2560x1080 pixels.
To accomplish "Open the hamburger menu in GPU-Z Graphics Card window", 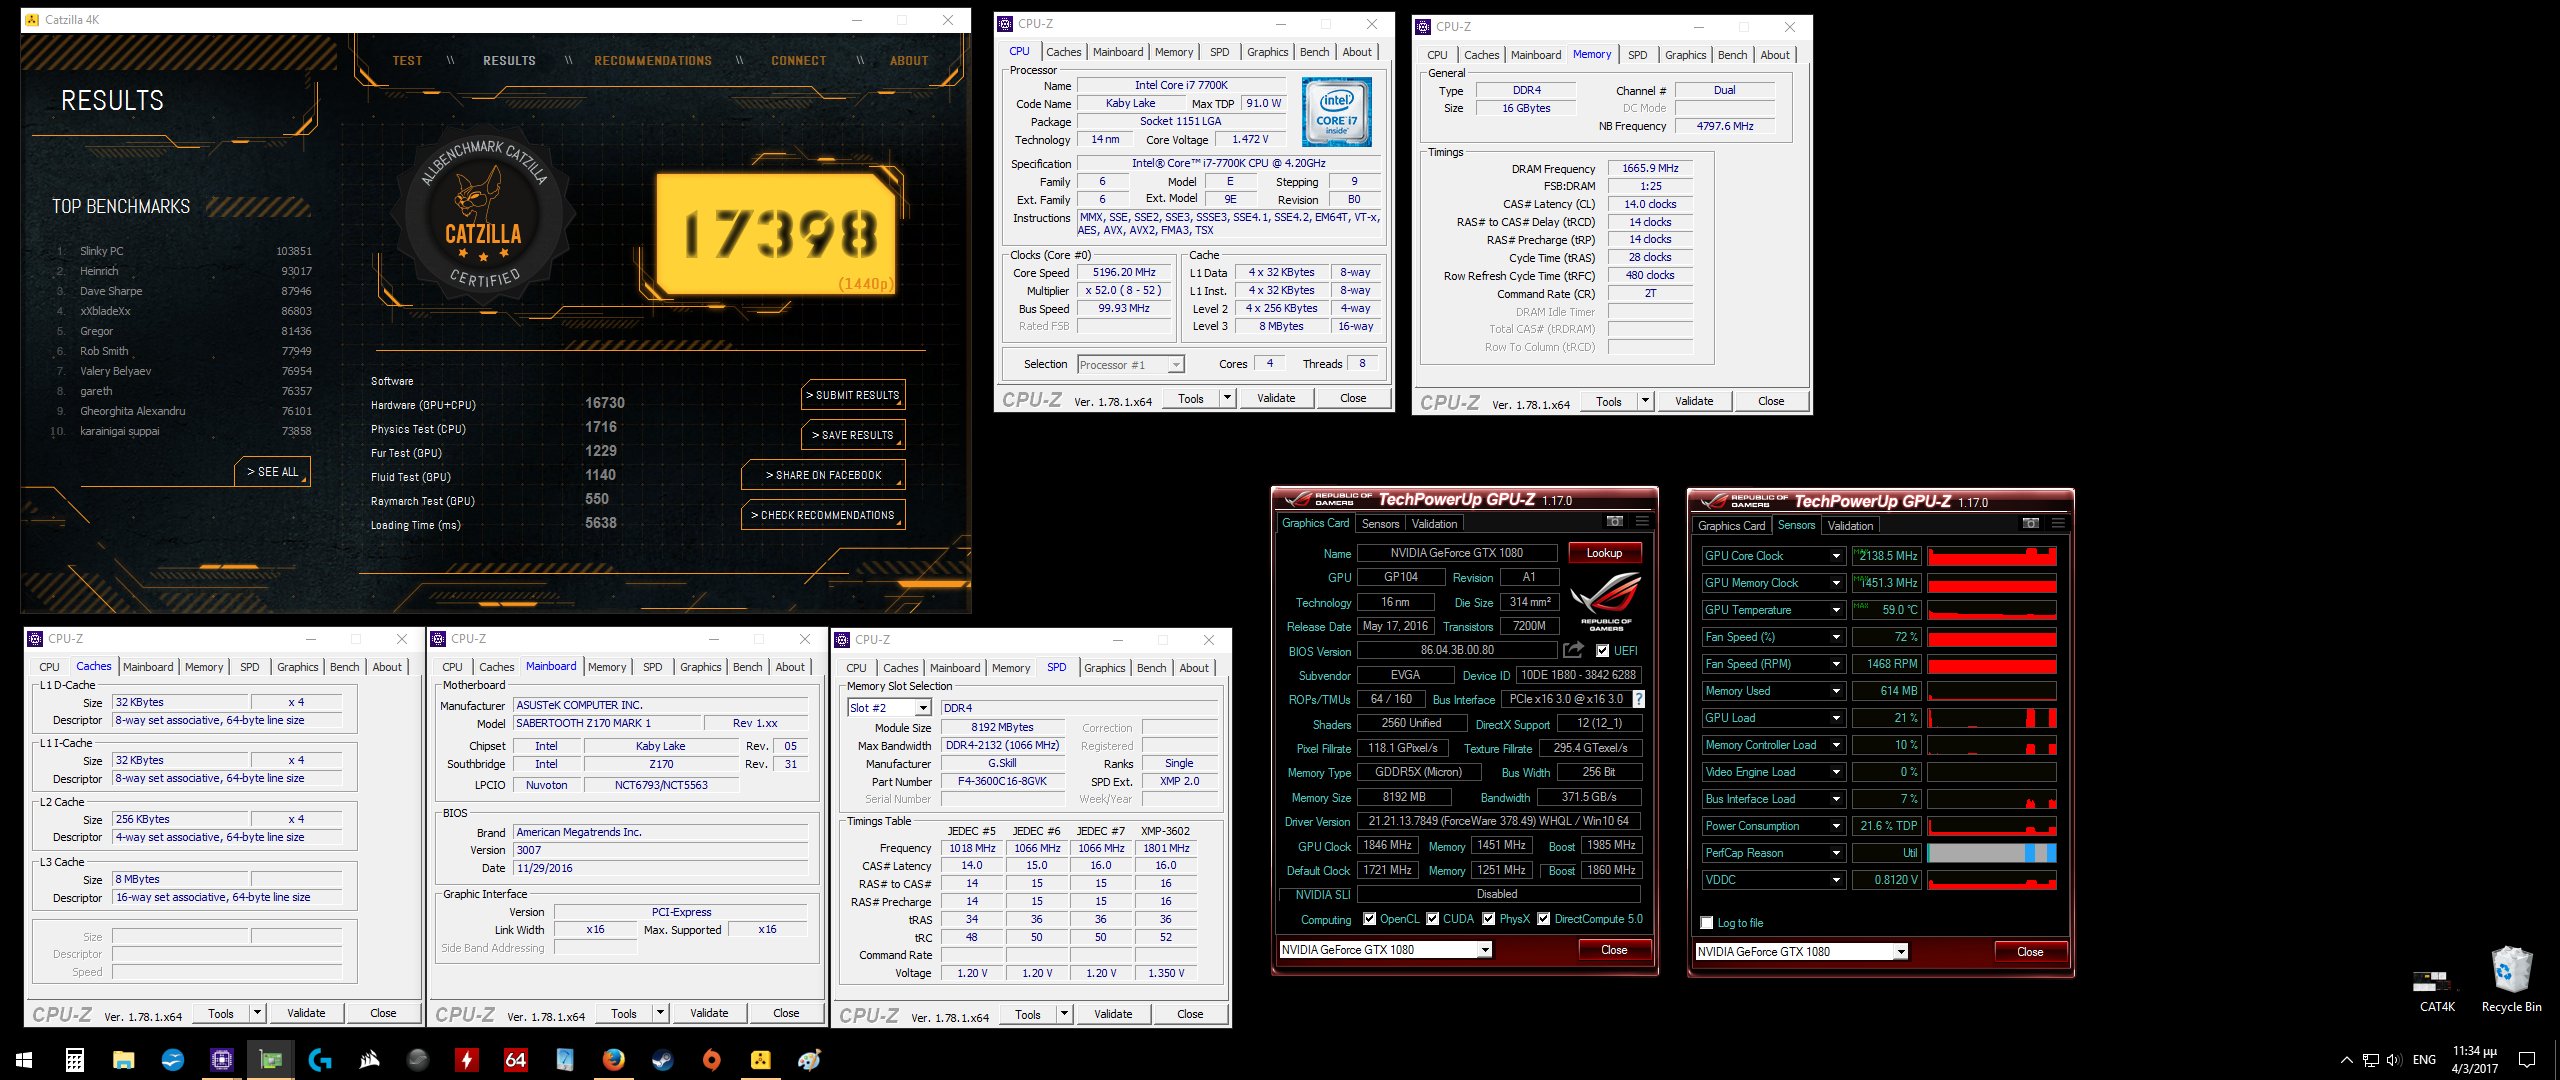I will pos(1642,521).
